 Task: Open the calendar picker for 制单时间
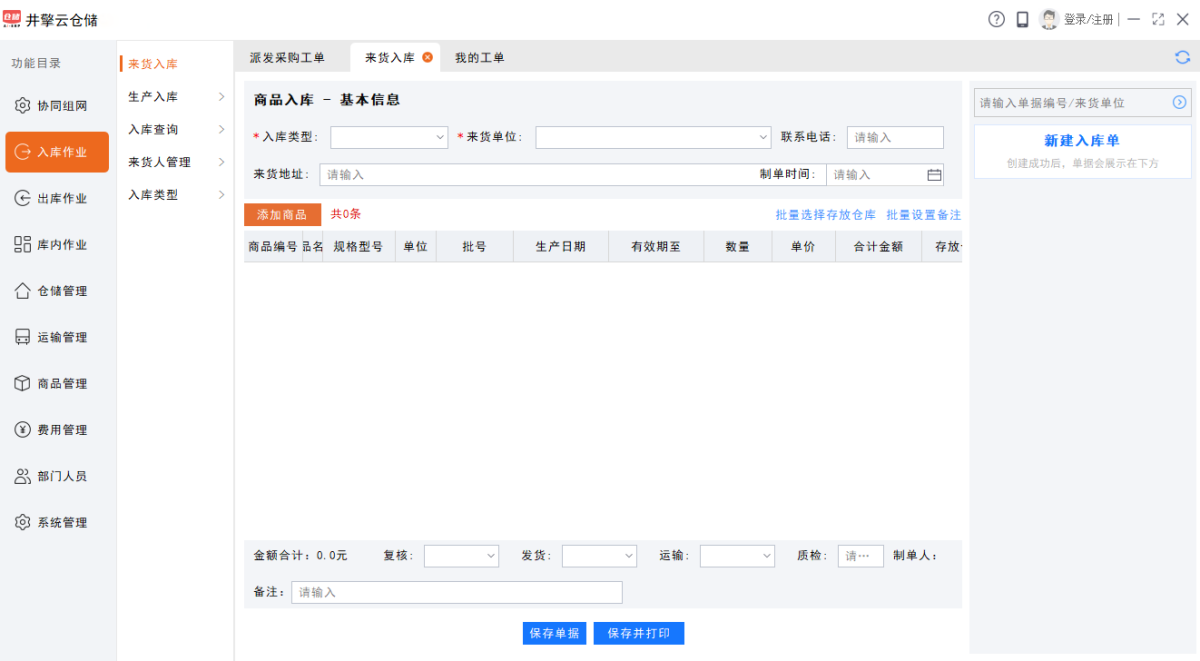click(934, 175)
